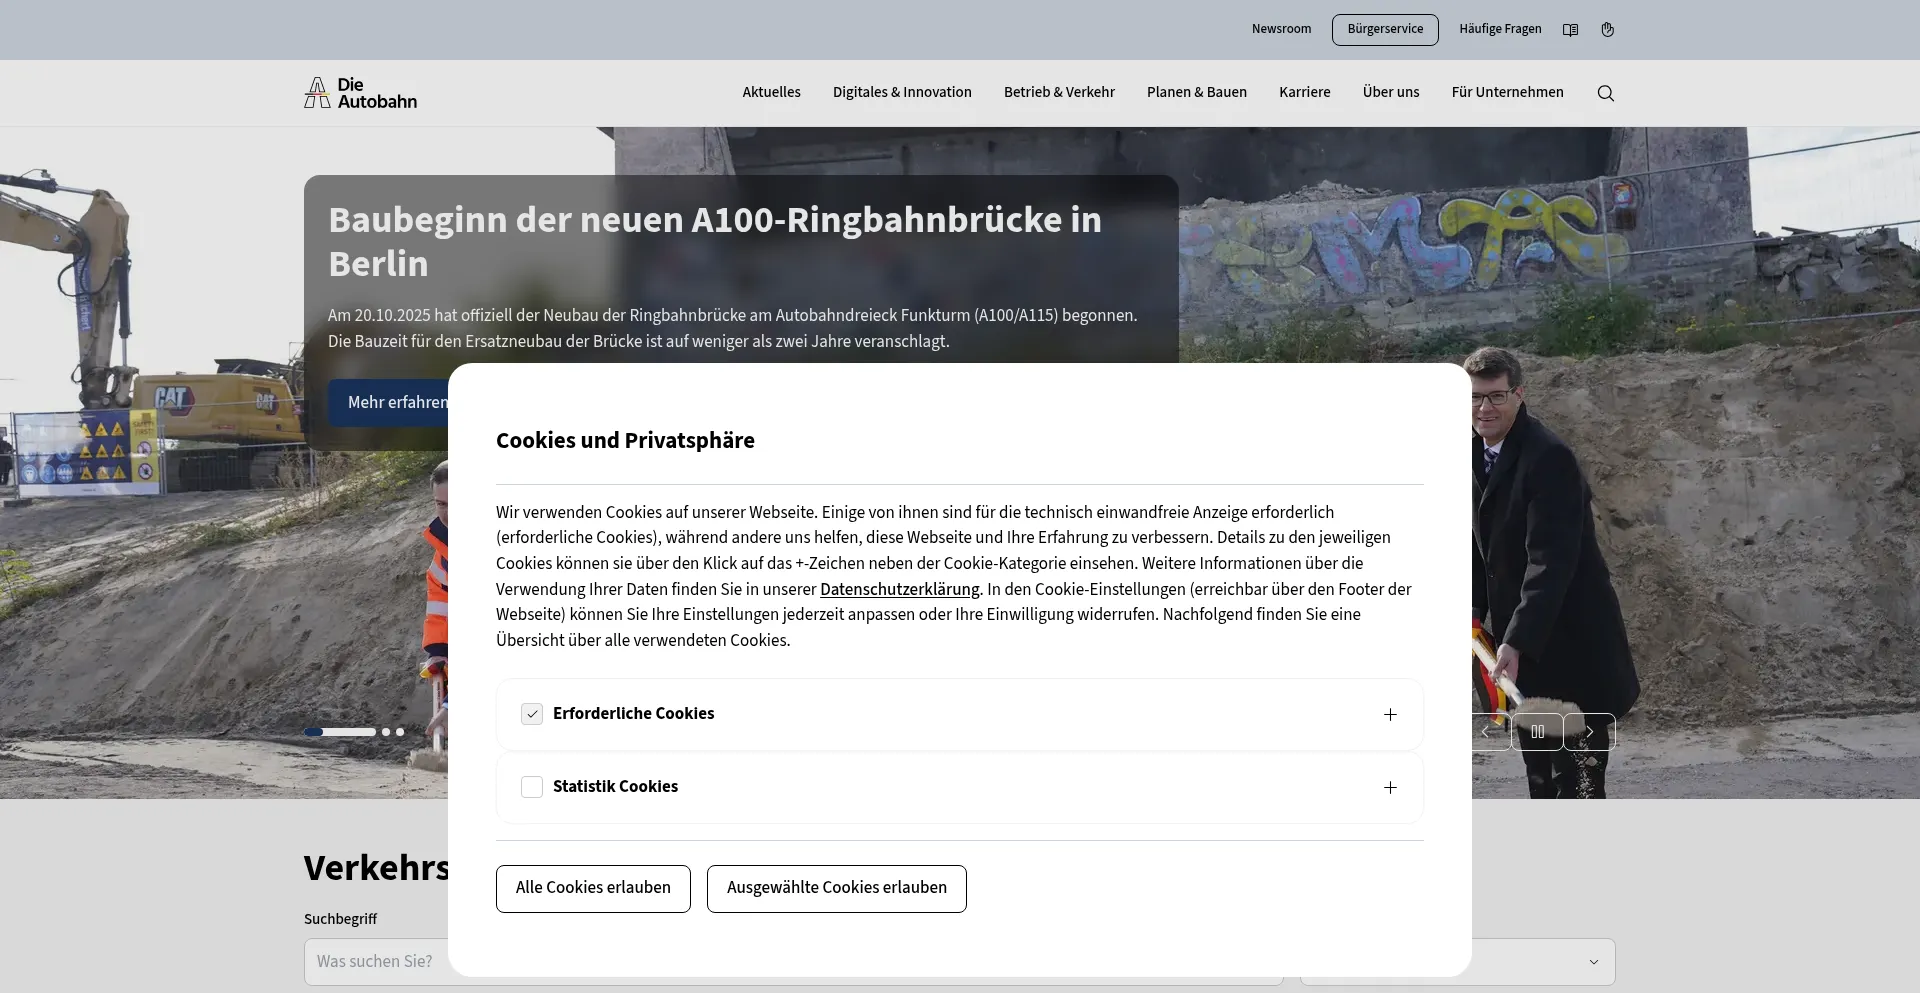Open the Datenschutzerklärung link

point(899,589)
